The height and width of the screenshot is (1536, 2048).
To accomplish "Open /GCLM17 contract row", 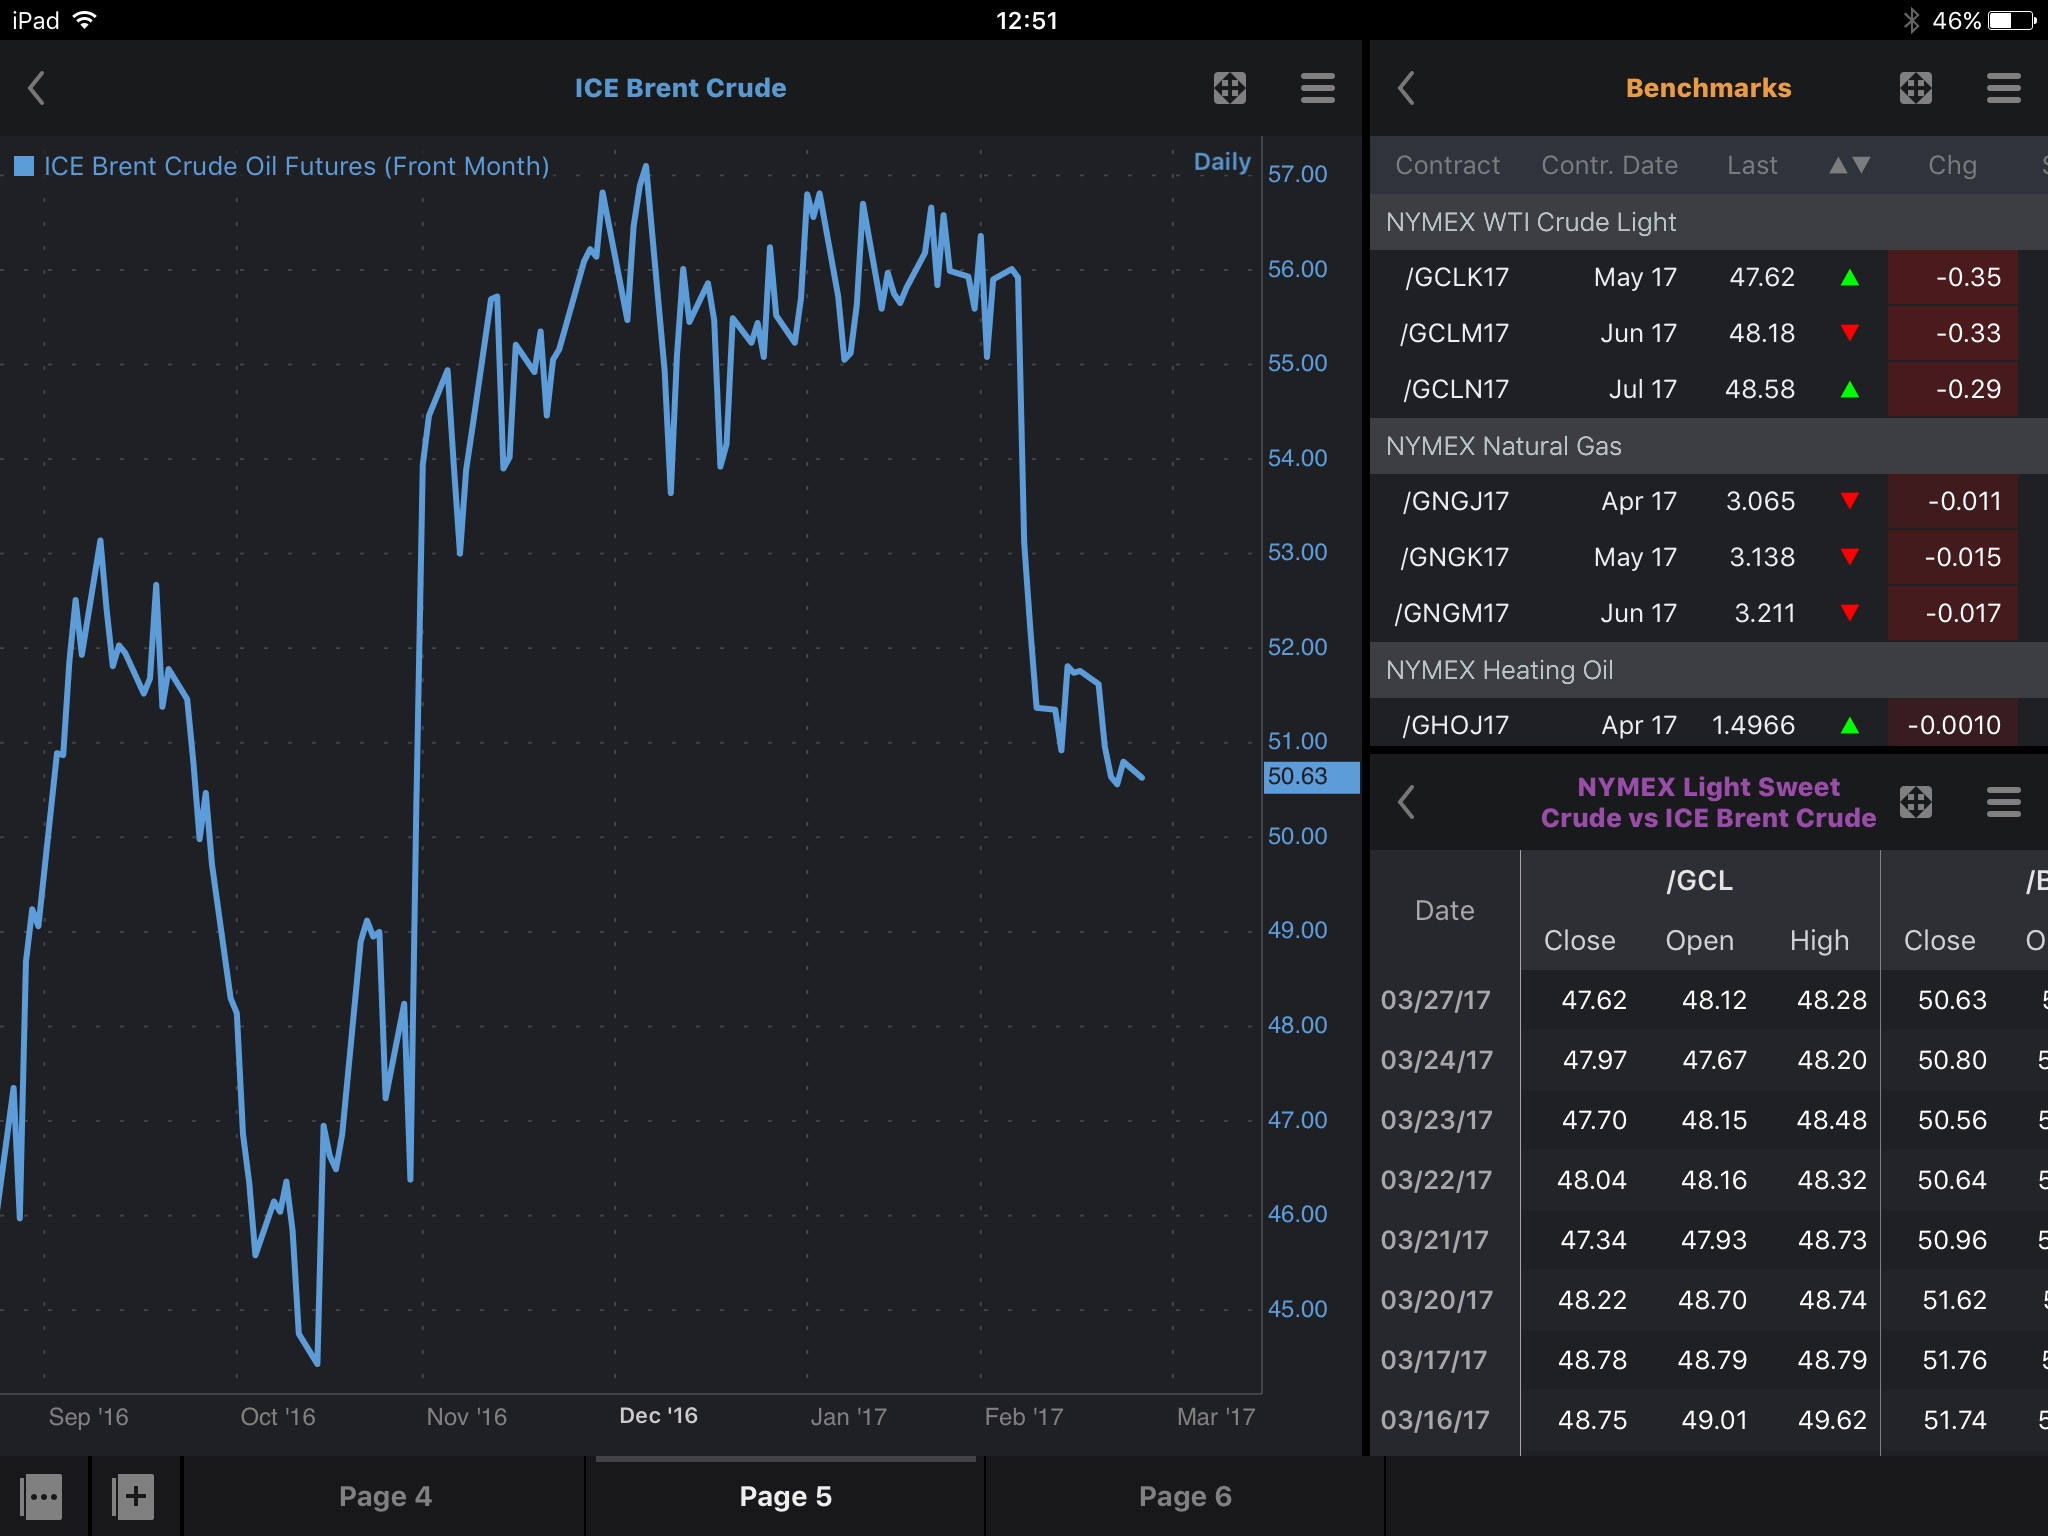I will click(1709, 334).
